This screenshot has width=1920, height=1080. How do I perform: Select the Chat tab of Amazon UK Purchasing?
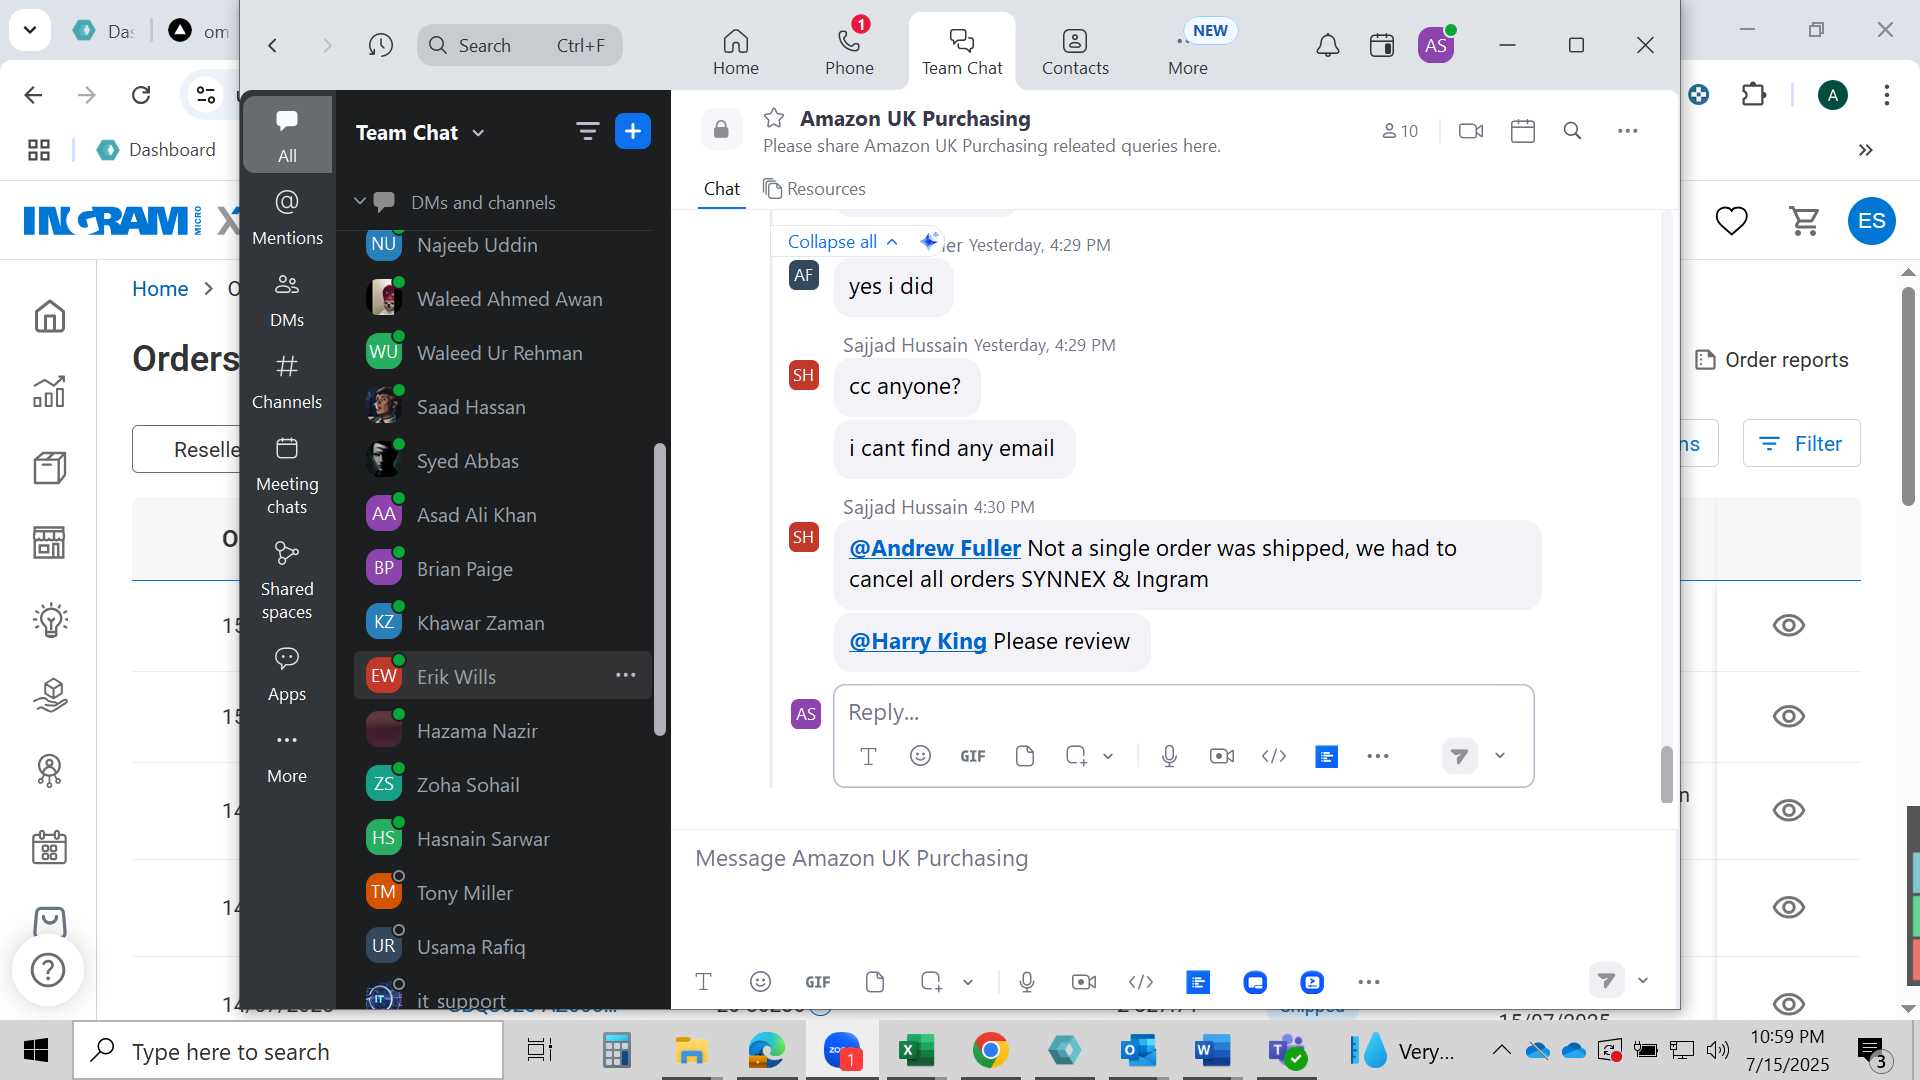point(721,189)
